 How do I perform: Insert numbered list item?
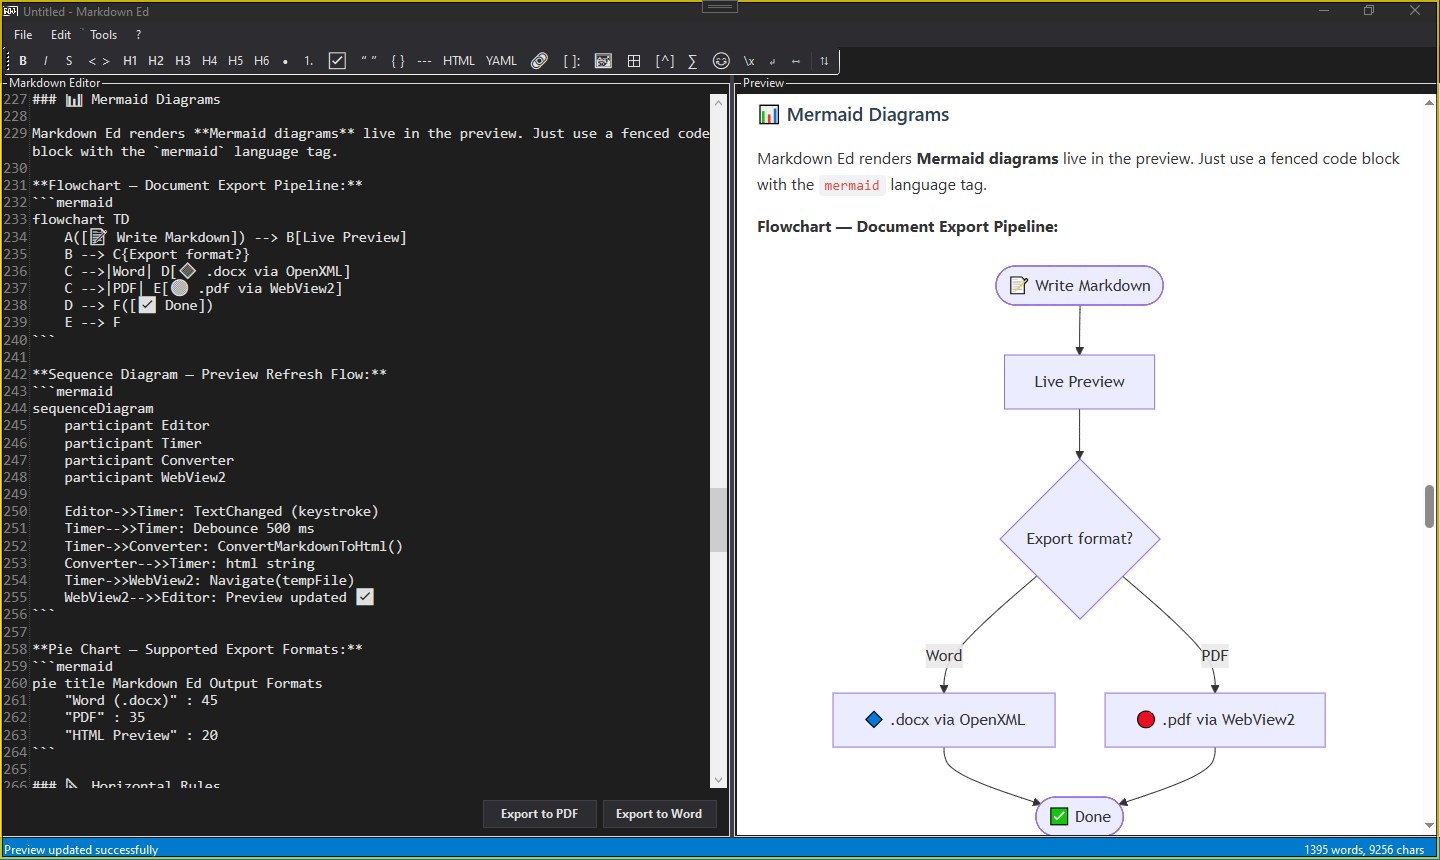pyautogui.click(x=309, y=61)
